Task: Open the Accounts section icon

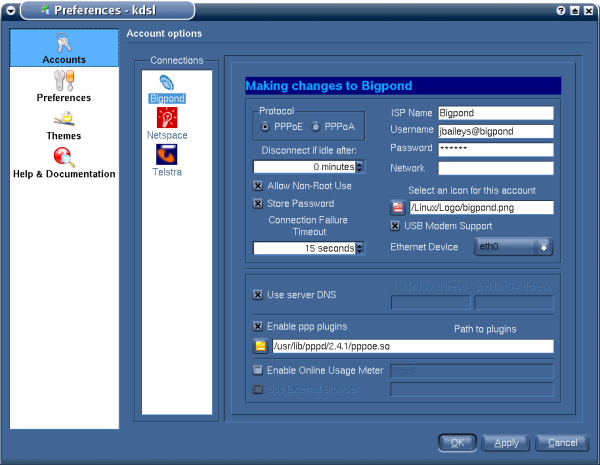Action: pos(64,42)
